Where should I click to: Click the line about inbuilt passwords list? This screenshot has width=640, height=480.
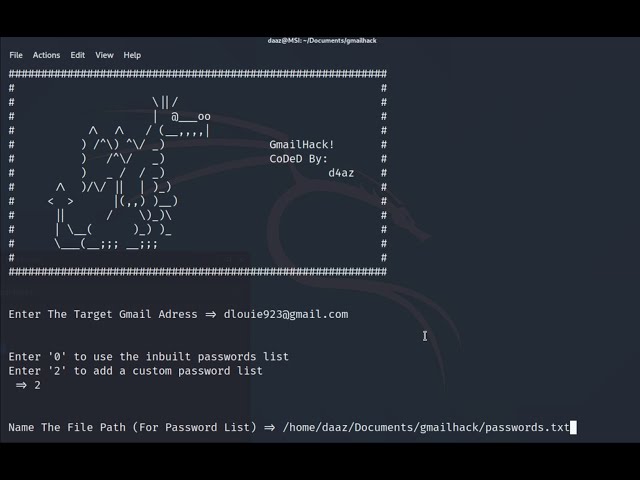149,357
